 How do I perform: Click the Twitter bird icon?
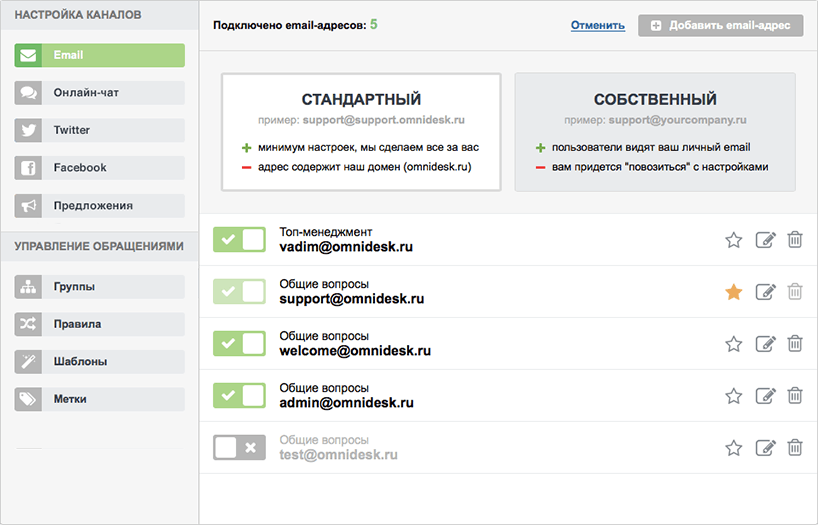click(x=28, y=130)
